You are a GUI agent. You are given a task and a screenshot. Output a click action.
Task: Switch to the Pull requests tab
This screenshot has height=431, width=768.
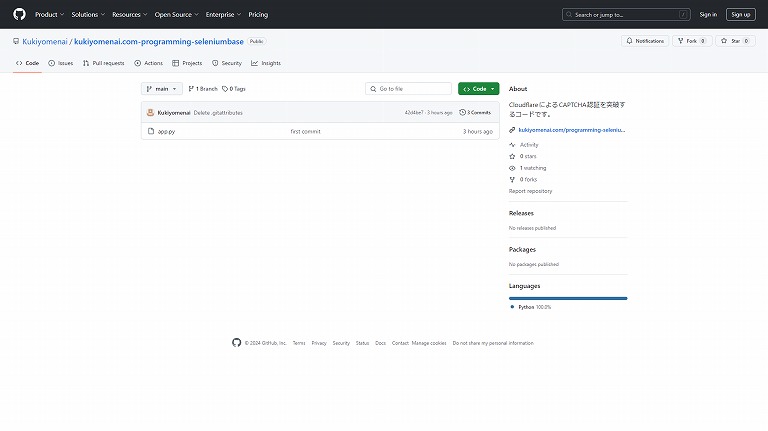point(103,63)
